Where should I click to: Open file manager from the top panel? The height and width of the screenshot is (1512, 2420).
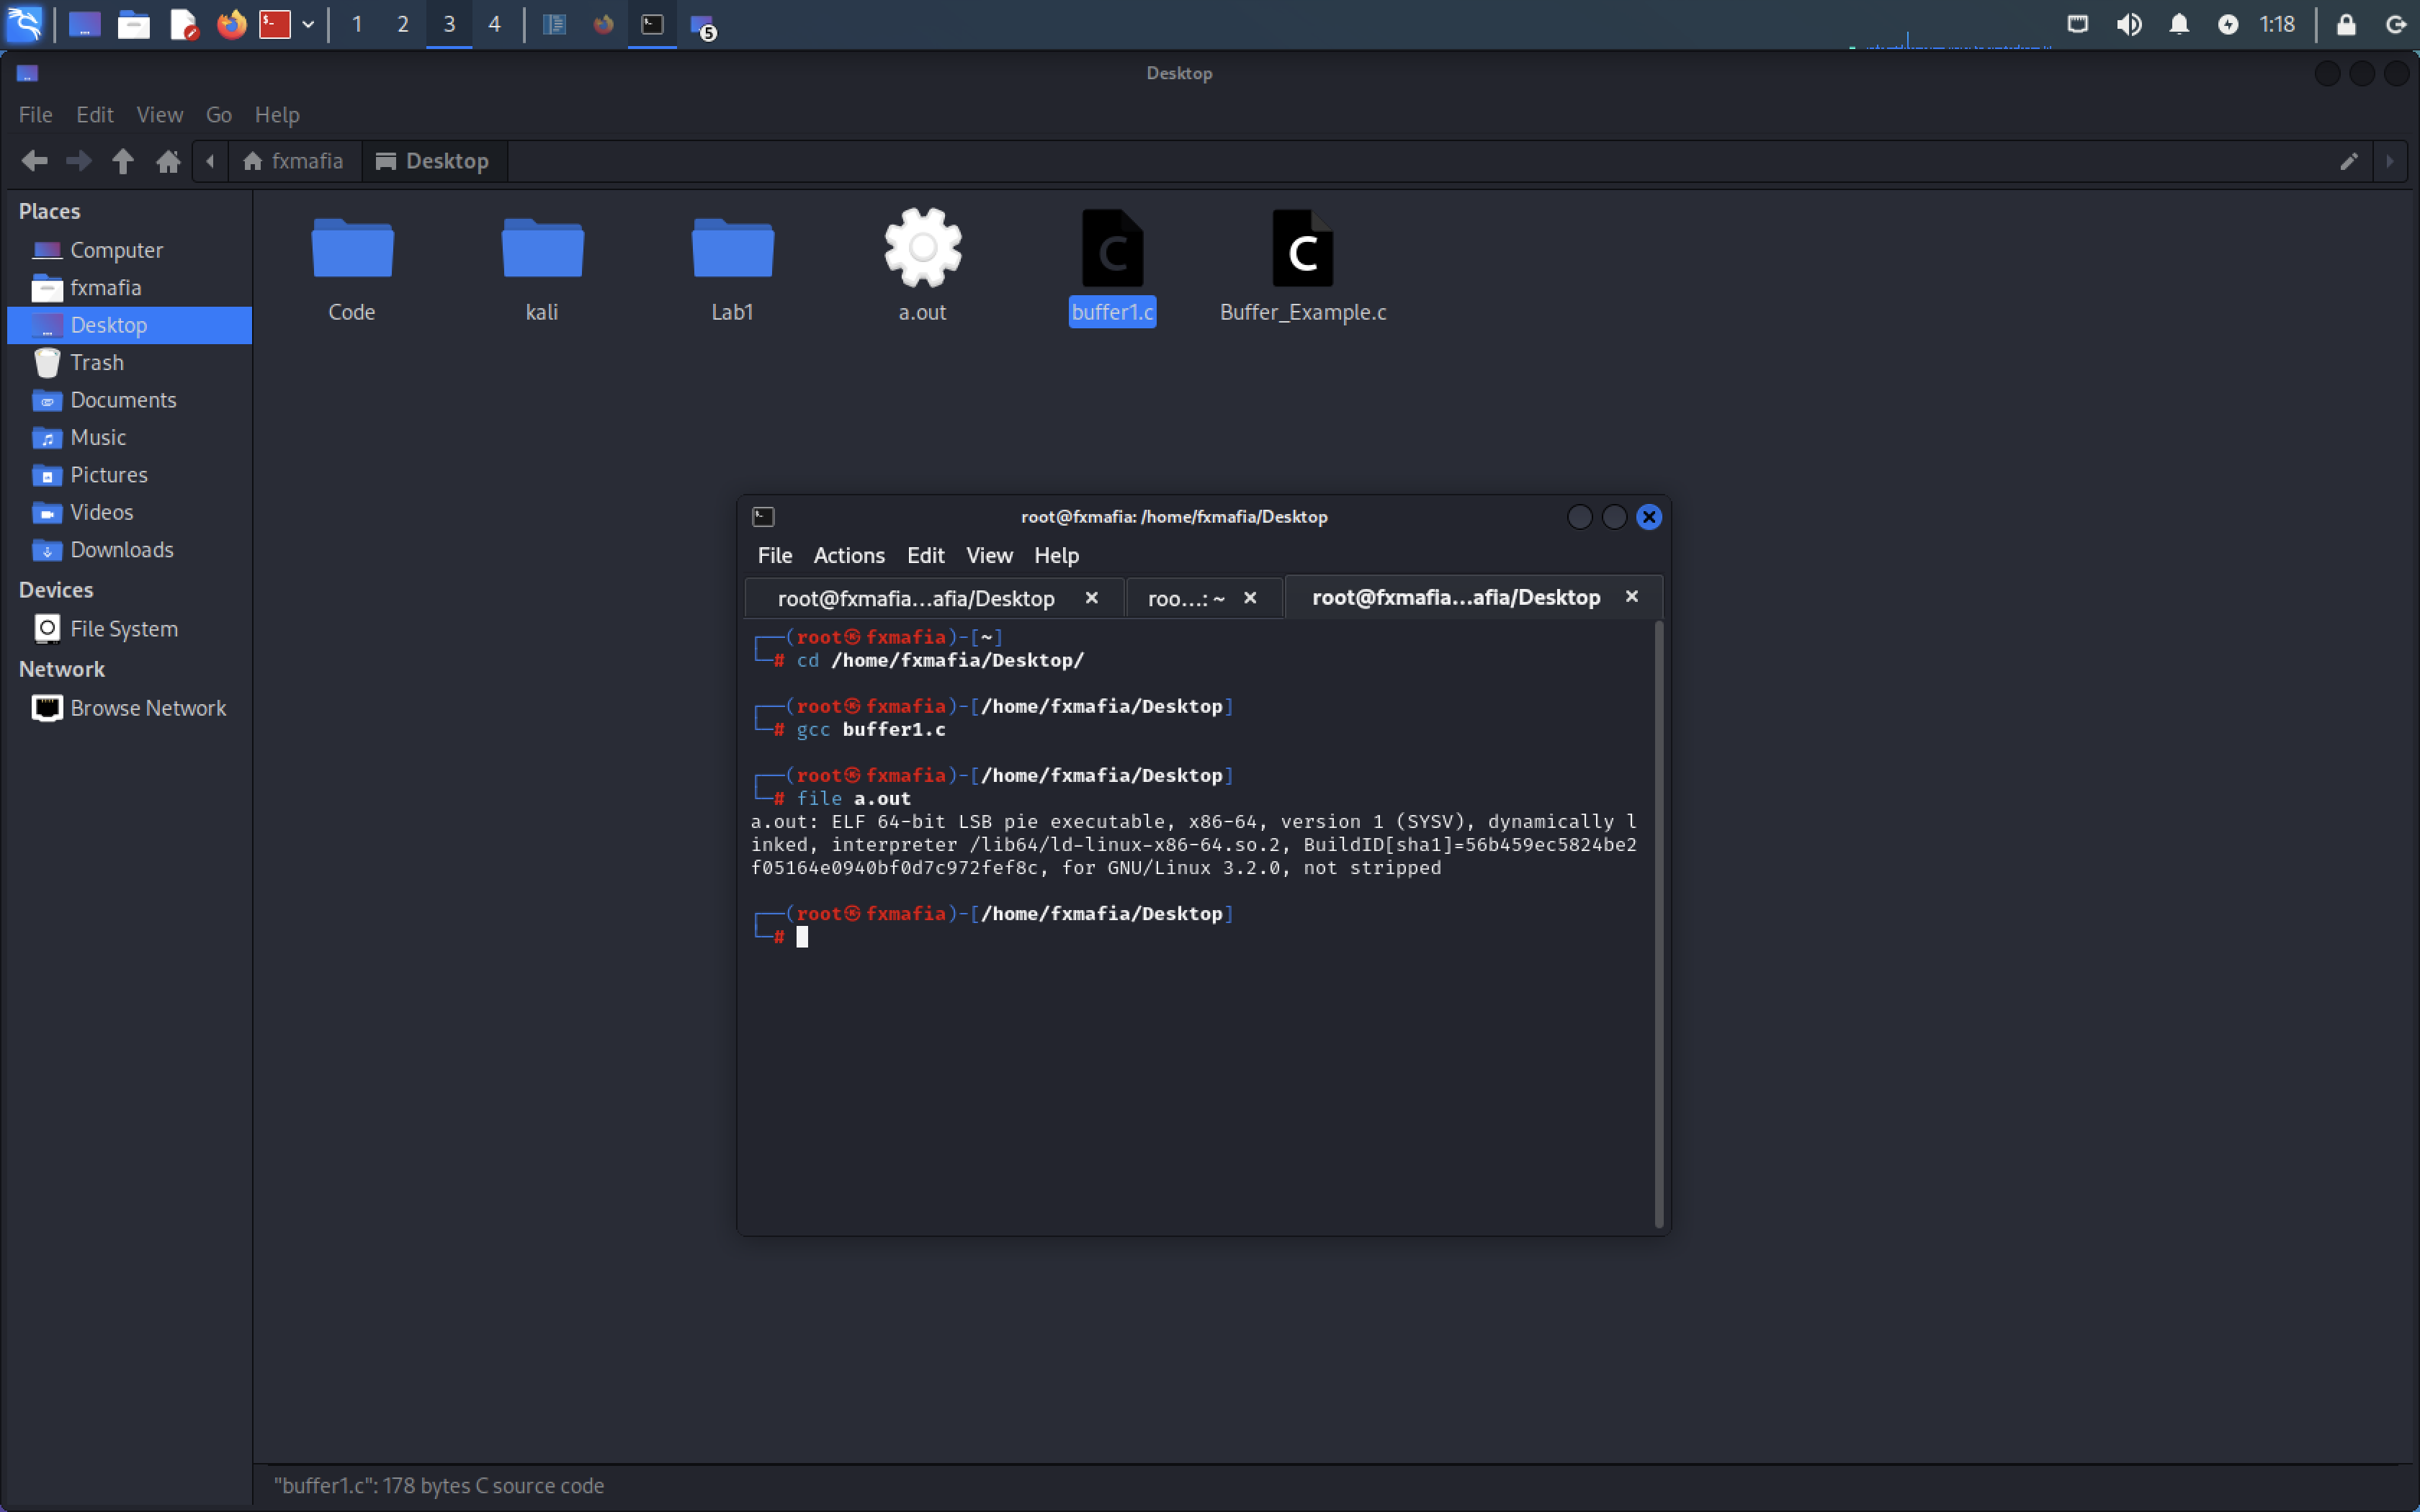[x=133, y=24]
